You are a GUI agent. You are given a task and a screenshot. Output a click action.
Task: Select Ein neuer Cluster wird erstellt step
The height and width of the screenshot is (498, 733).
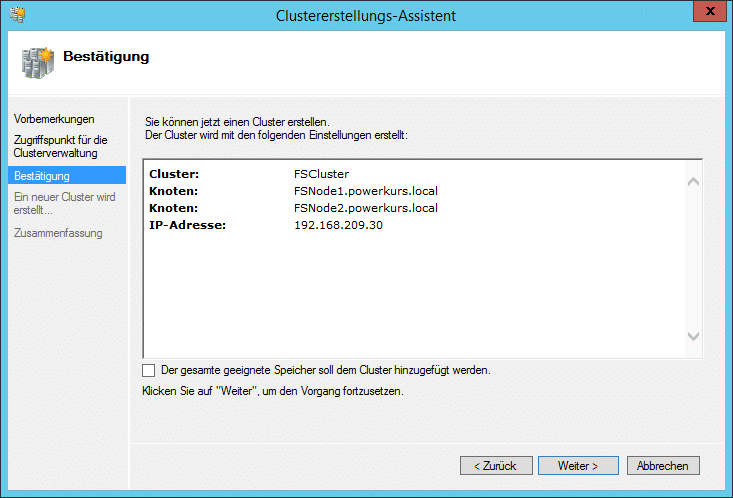click(x=65, y=203)
